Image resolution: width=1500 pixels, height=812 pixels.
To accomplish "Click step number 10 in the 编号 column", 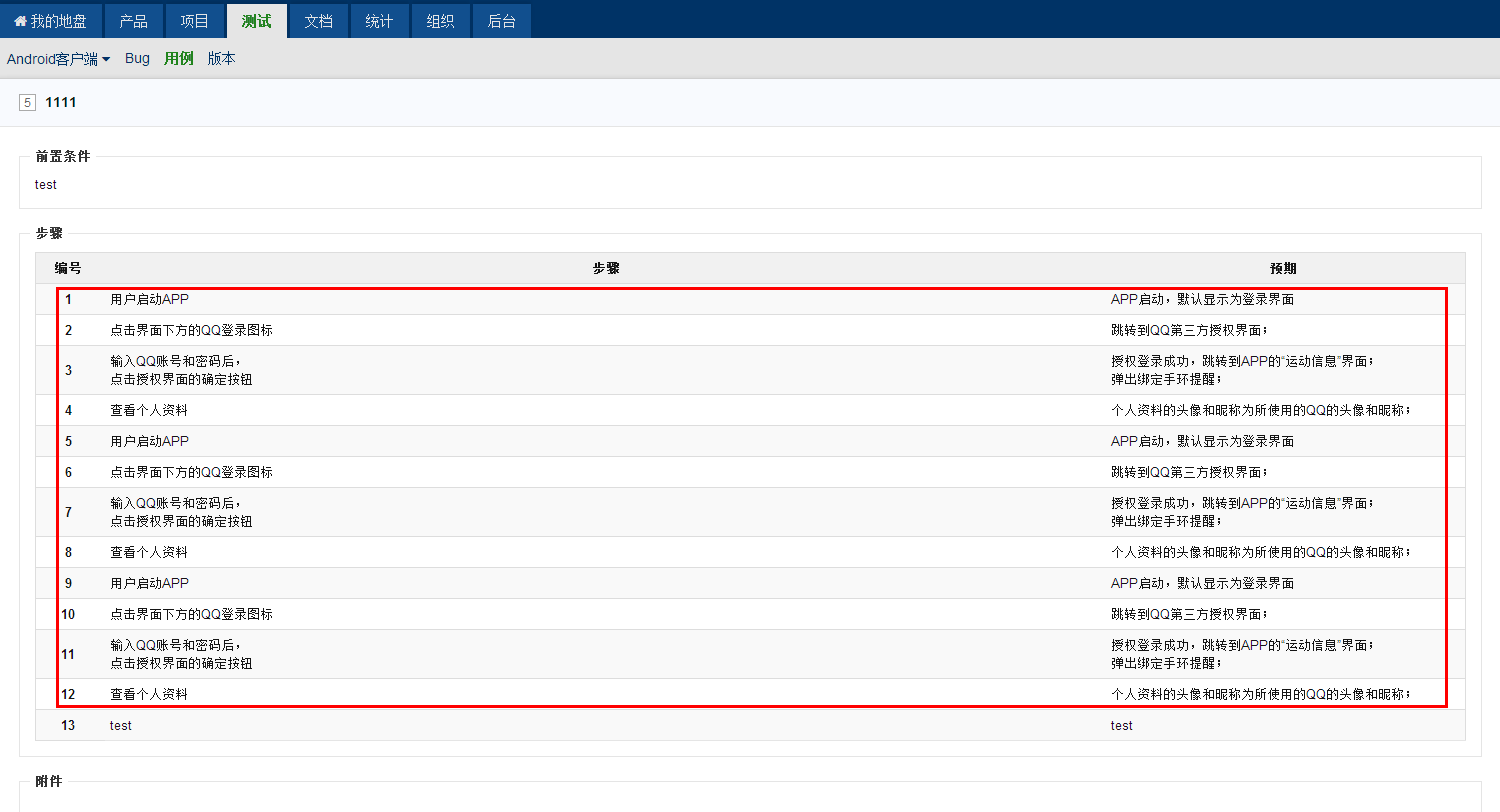I will pos(68,614).
